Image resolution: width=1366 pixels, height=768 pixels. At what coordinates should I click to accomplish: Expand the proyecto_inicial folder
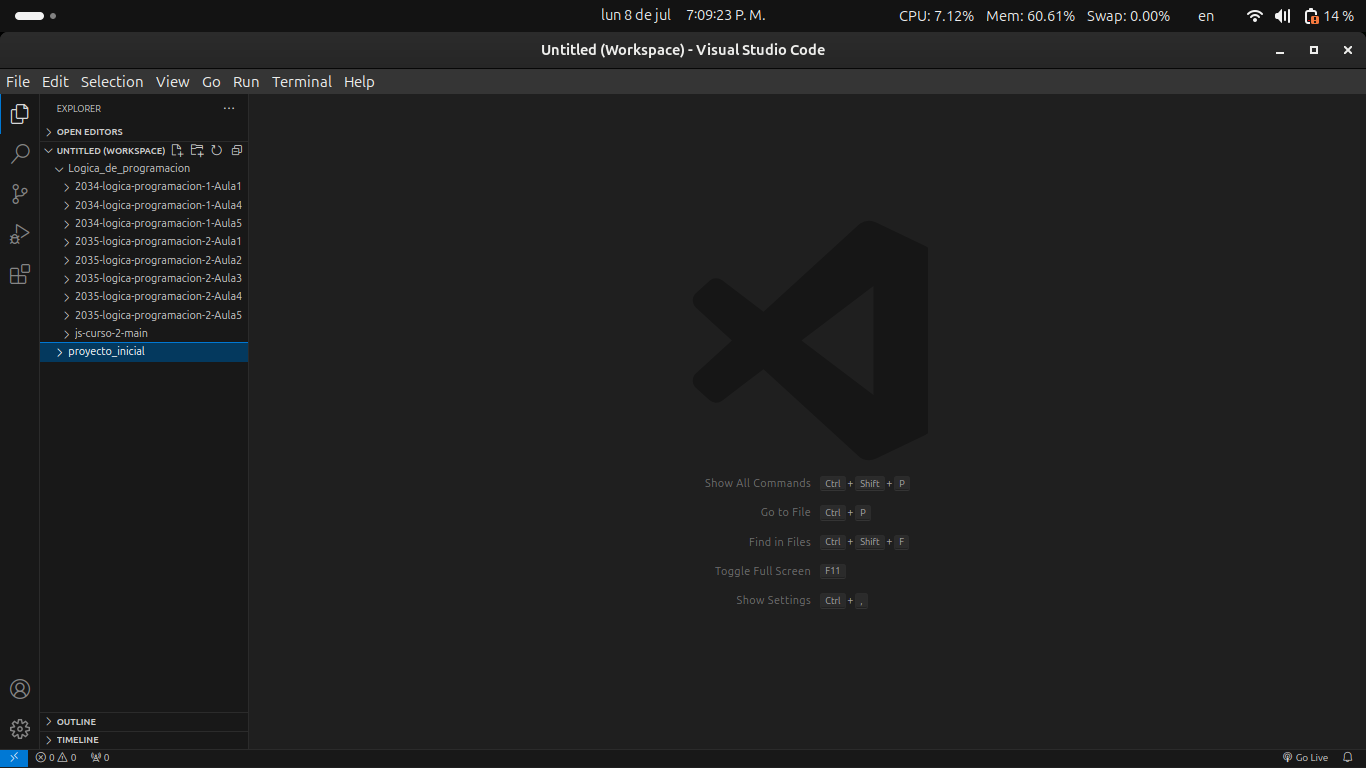(x=144, y=352)
